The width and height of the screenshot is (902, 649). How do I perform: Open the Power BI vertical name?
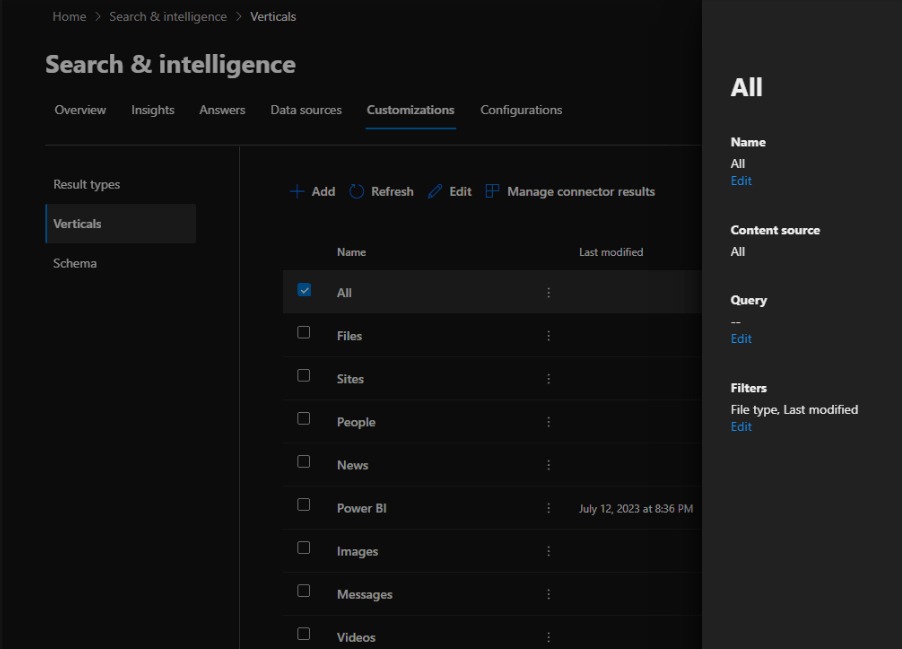click(362, 508)
